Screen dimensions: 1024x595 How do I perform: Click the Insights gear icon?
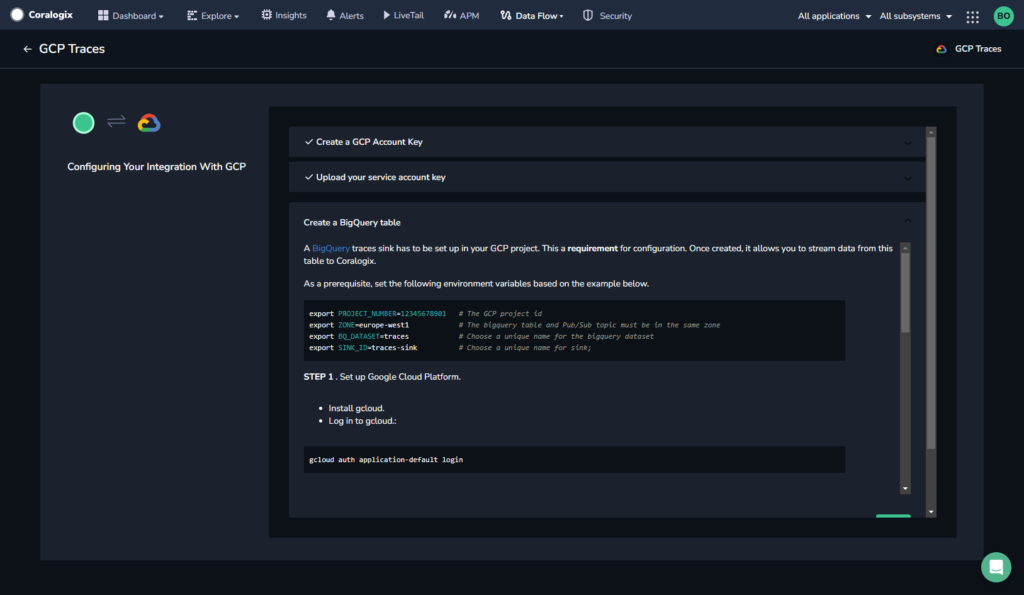pos(266,14)
